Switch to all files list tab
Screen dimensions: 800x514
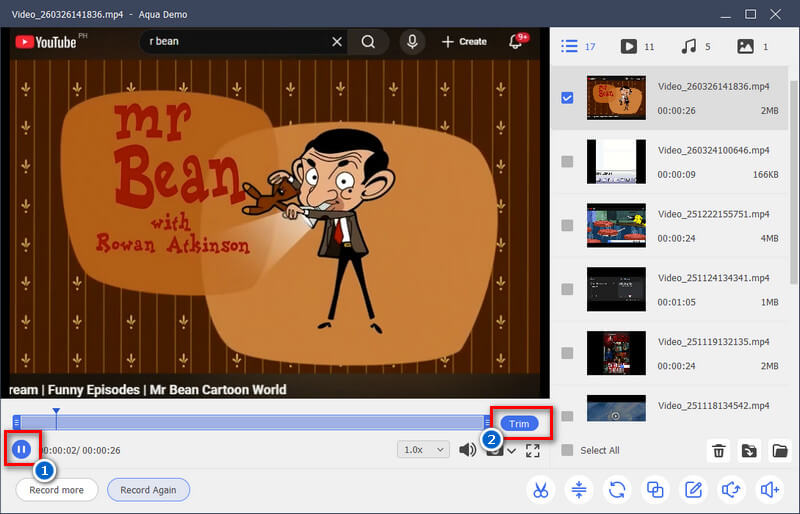click(578, 46)
